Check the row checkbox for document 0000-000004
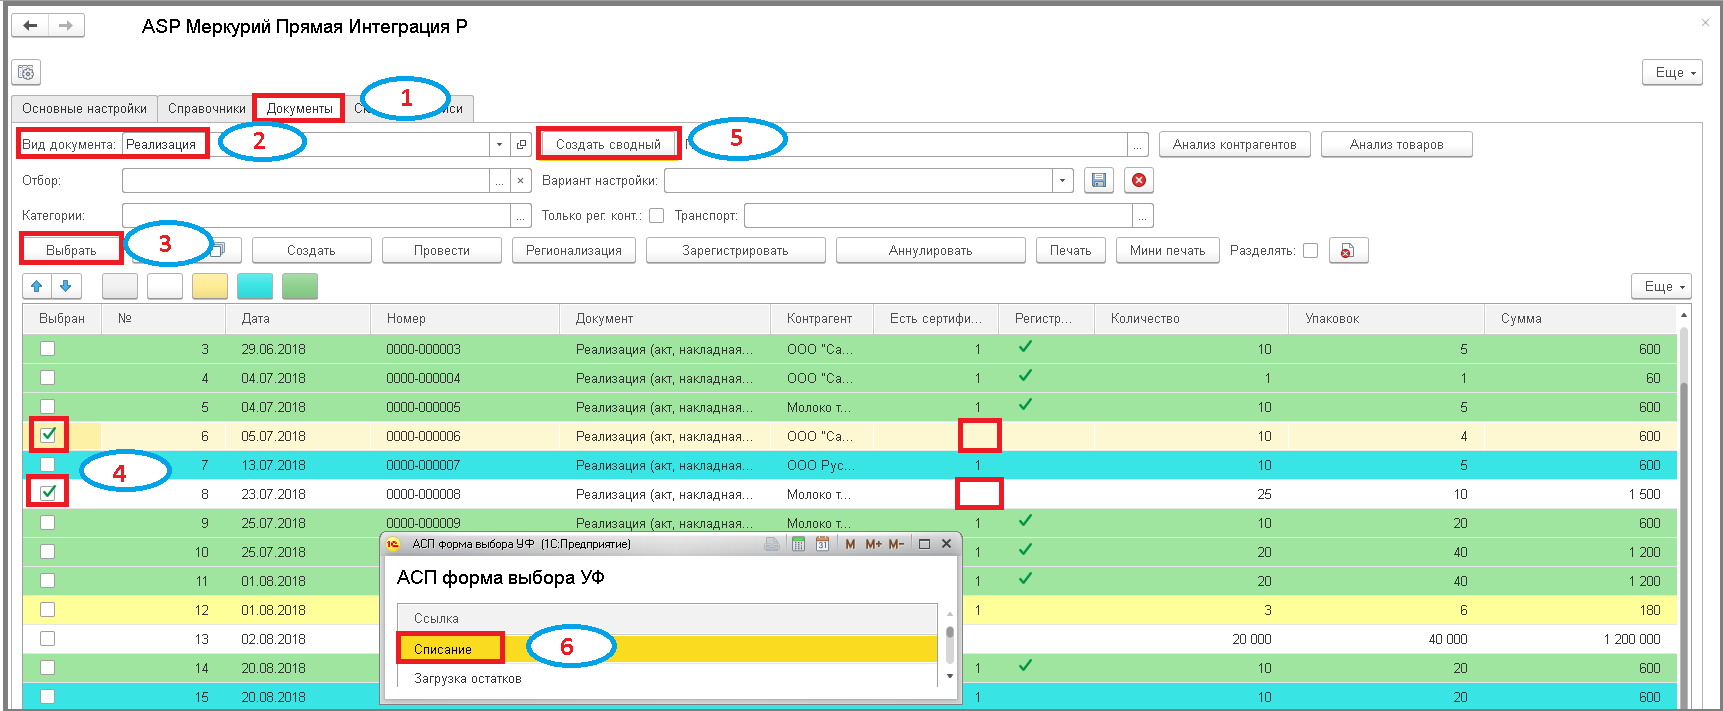This screenshot has height=711, width=1723. (47, 378)
